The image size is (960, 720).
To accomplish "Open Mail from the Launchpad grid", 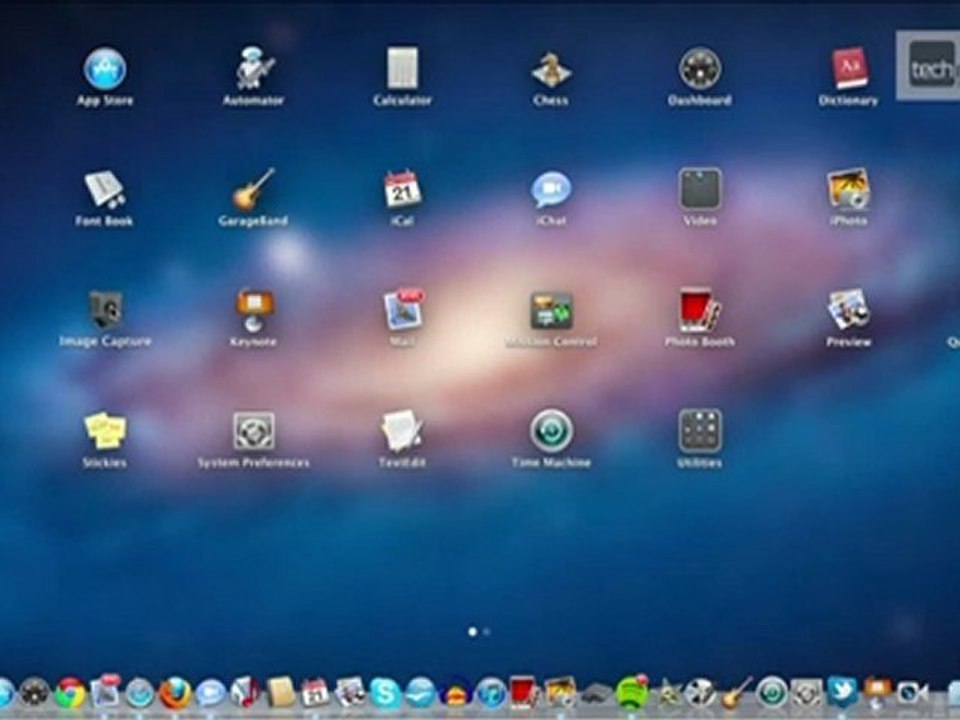I will click(x=403, y=310).
